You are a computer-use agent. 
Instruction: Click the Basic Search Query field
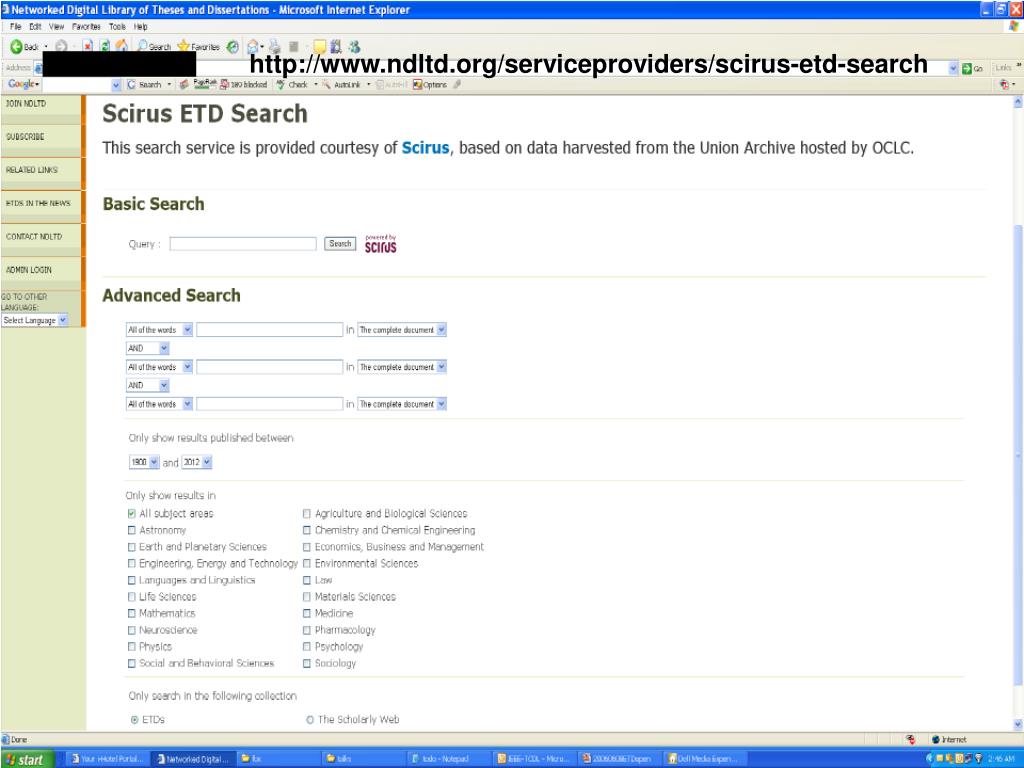(243, 244)
